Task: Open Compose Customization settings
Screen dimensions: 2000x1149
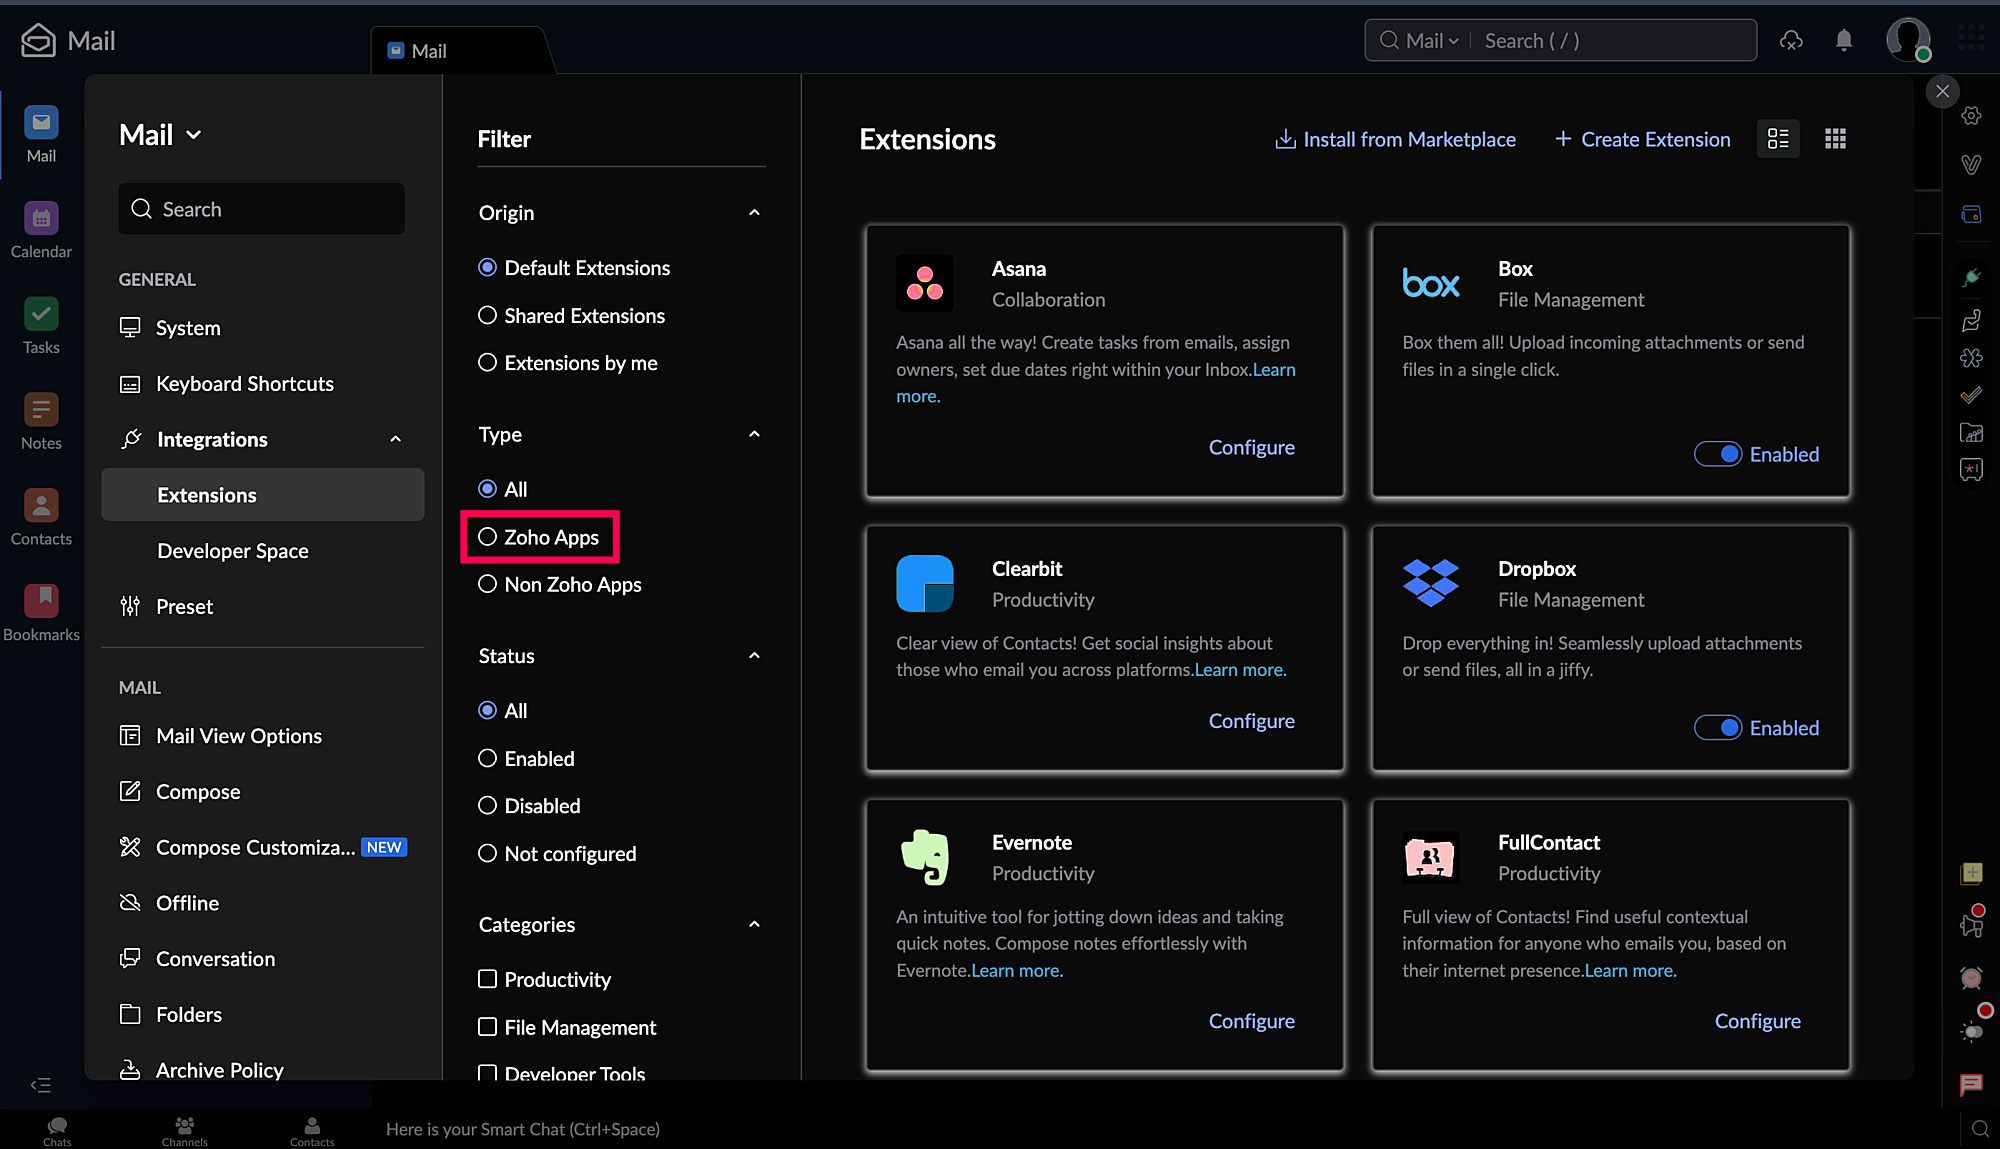Action: (x=262, y=848)
